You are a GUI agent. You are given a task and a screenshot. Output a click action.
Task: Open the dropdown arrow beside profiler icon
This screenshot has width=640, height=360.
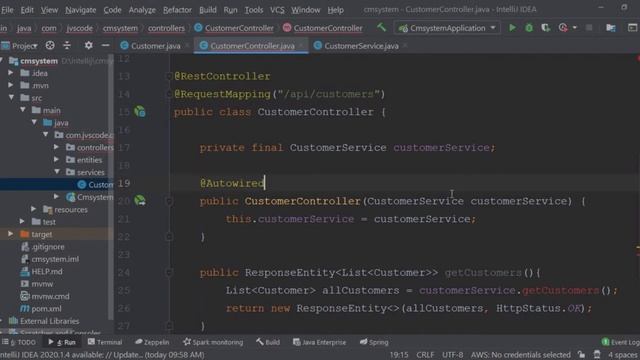[575, 28]
